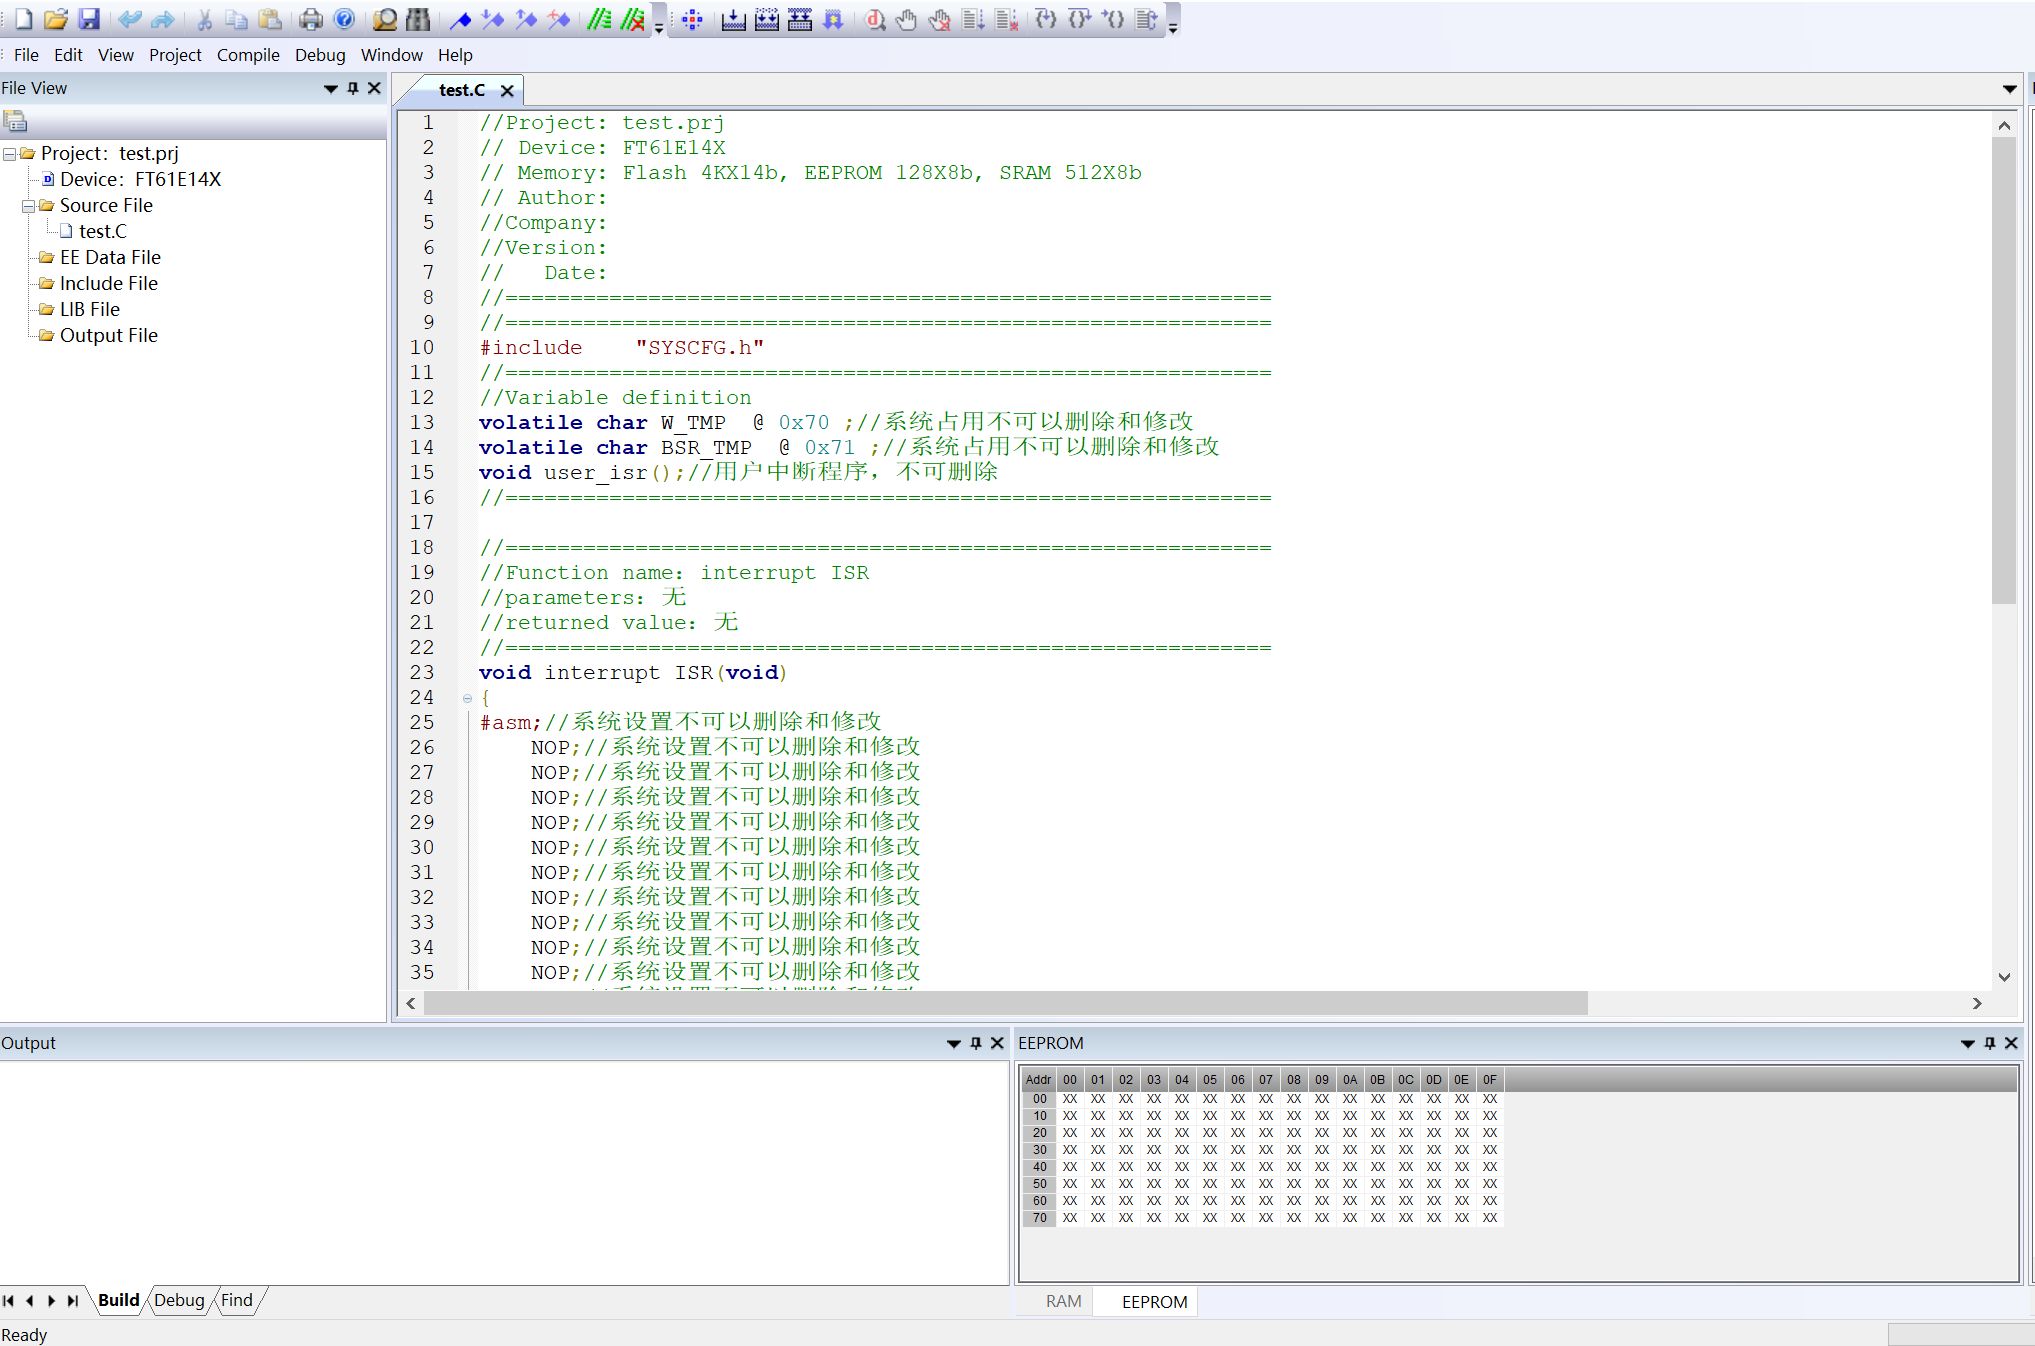
Task: Click the uncomment icon with red X
Action: click(x=632, y=19)
